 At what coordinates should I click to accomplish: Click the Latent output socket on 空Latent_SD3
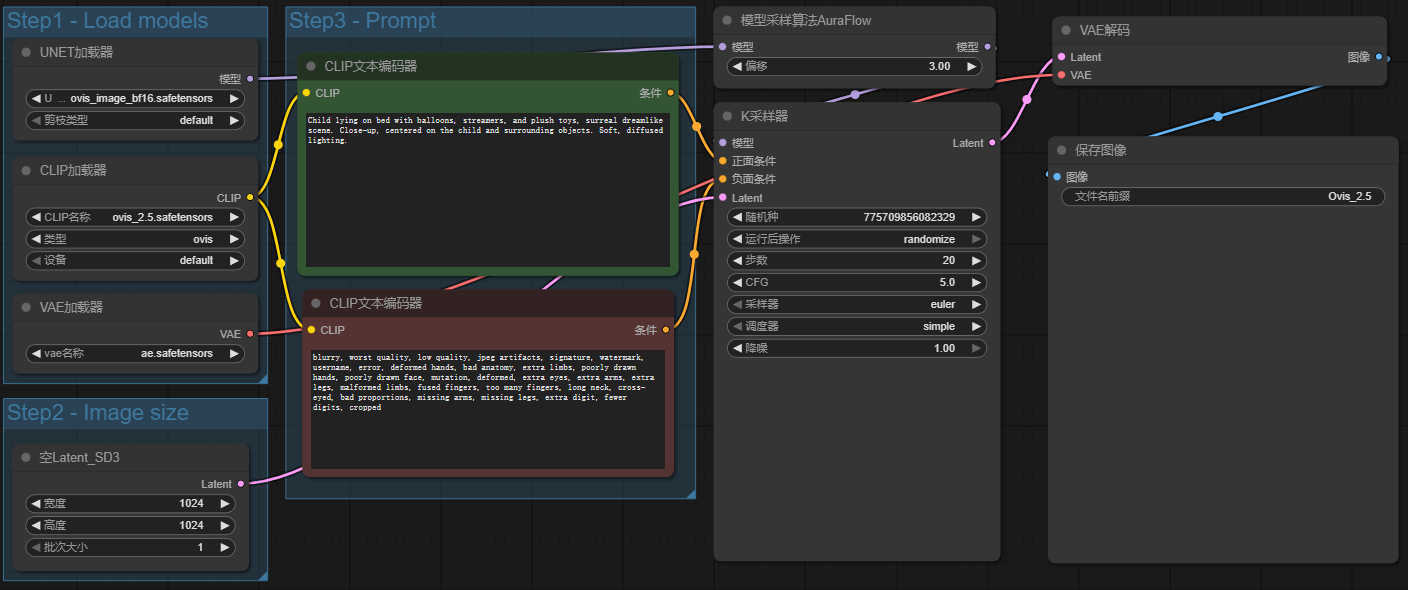tap(241, 484)
